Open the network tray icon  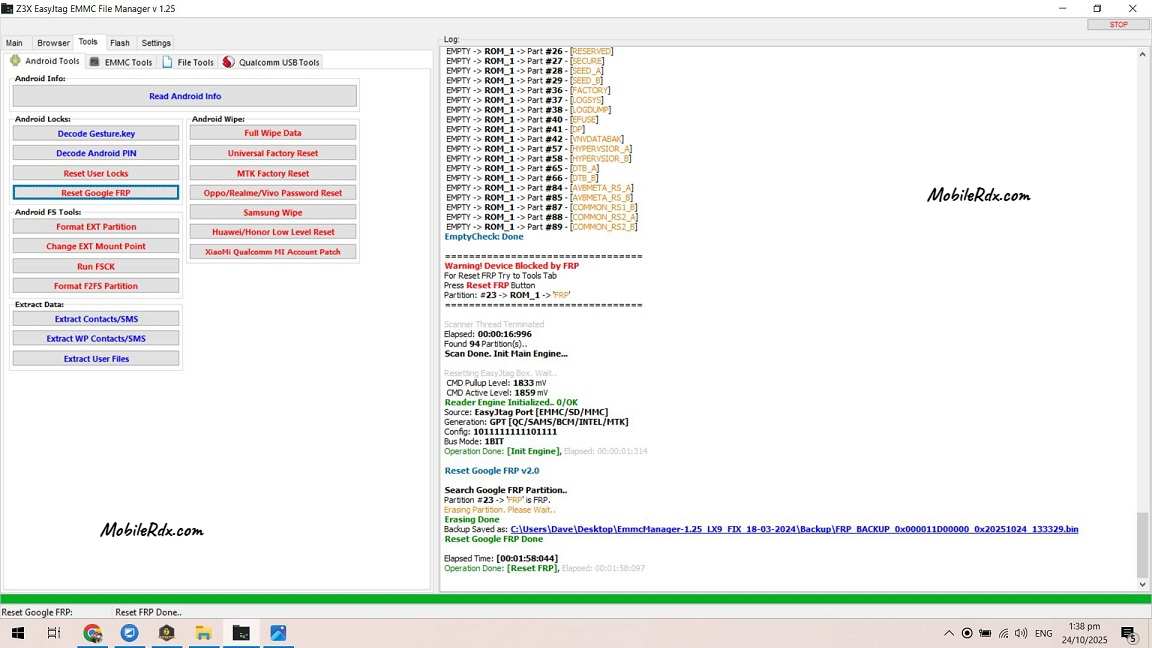(x=1004, y=633)
